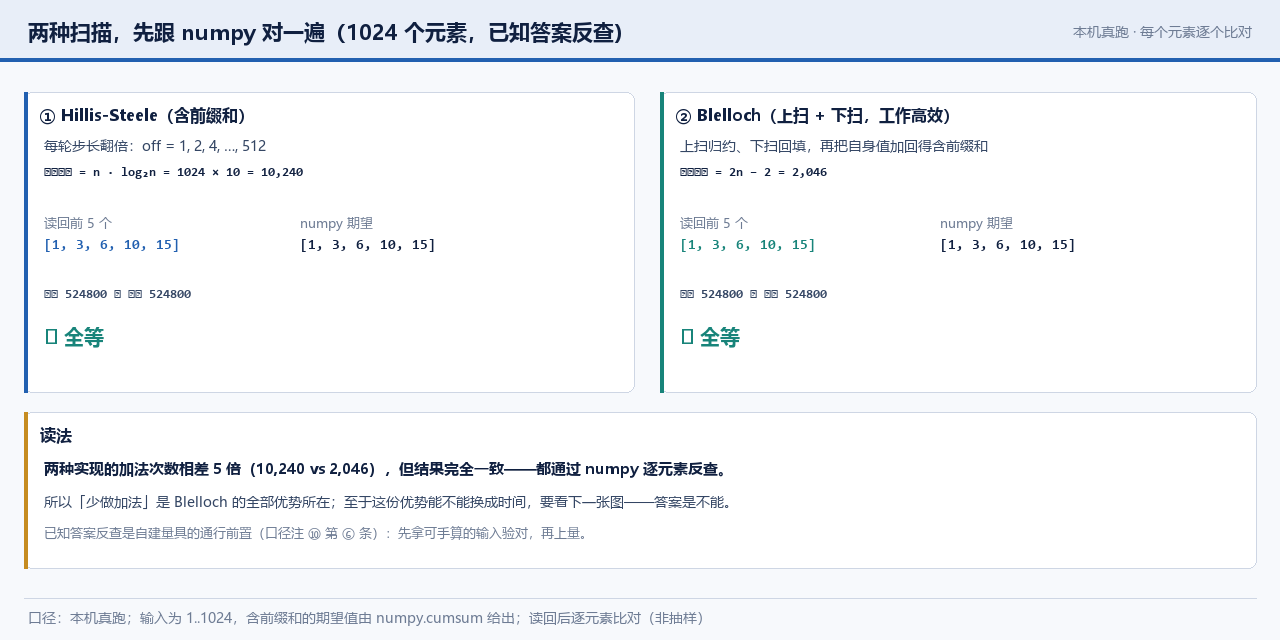Select black numpy expected array in Blelloch card
The image size is (1280, 640).
1008,245
